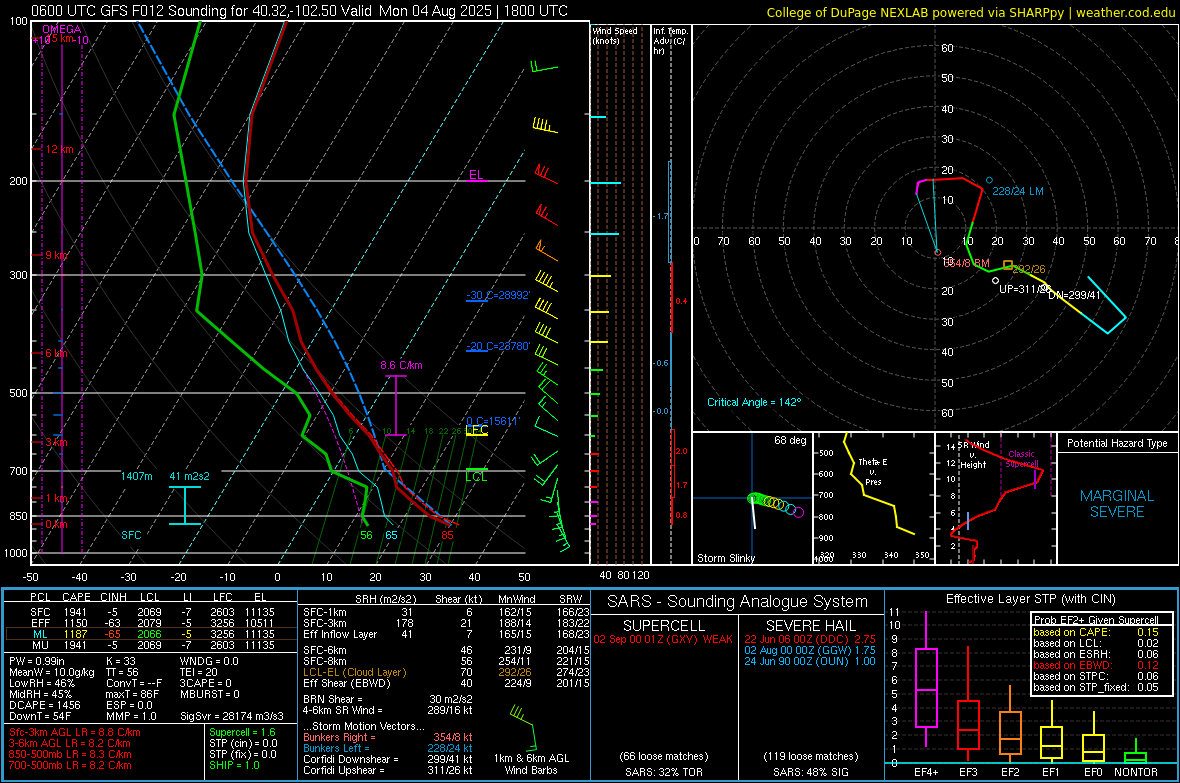This screenshot has height=783, width=1180.
Task: Click the Sfc-3km AGL LR value
Action: click(75, 732)
